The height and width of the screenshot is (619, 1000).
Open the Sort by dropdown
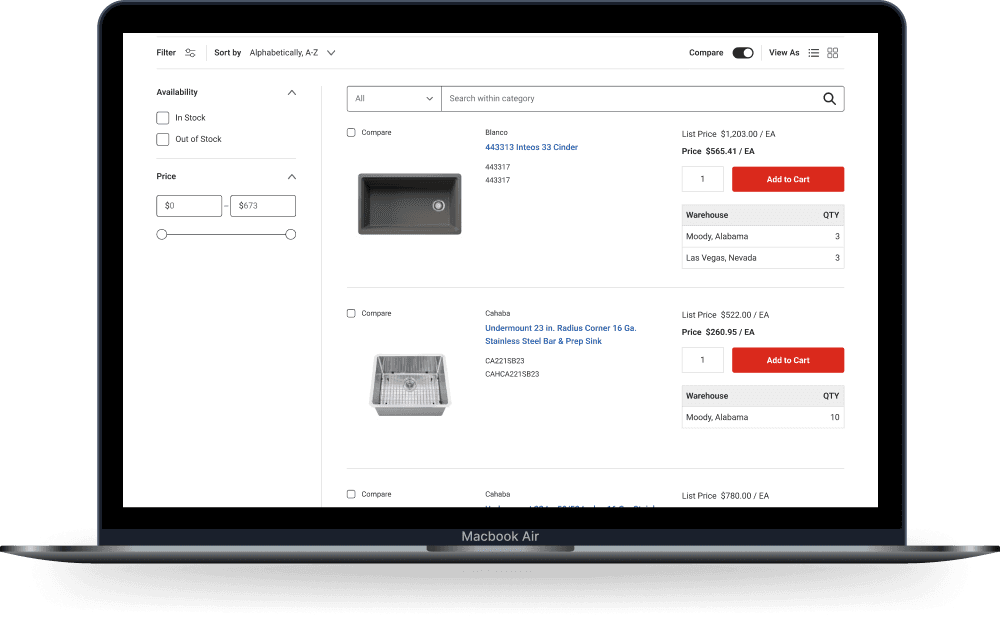(x=291, y=52)
